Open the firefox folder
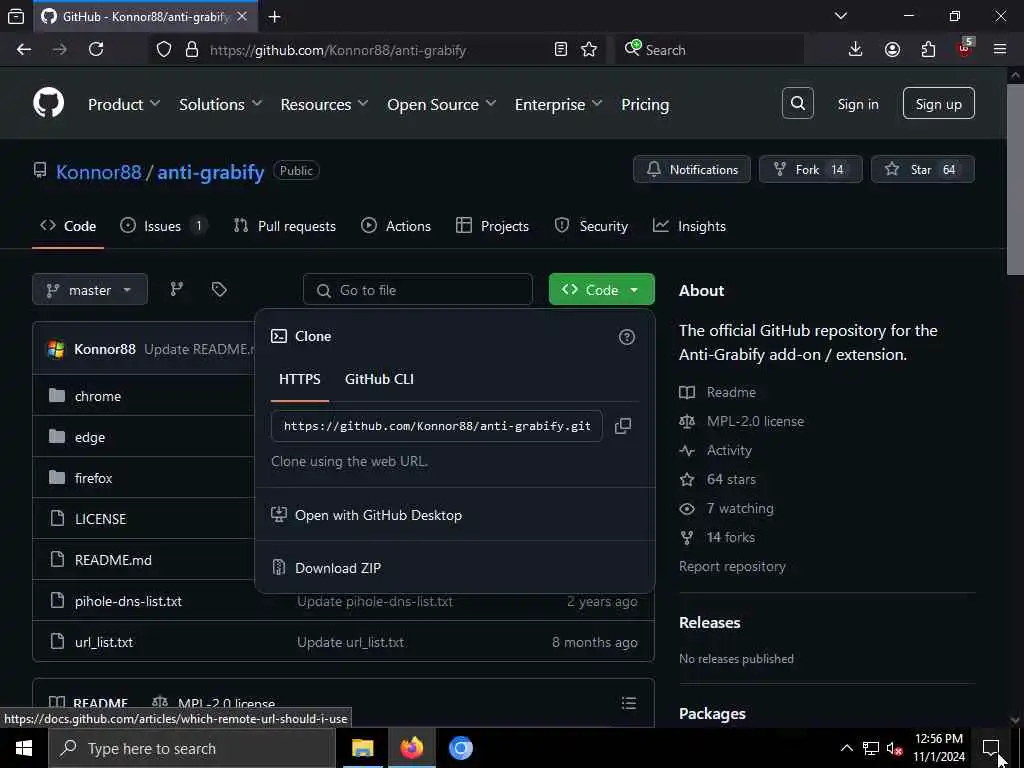 (93, 478)
